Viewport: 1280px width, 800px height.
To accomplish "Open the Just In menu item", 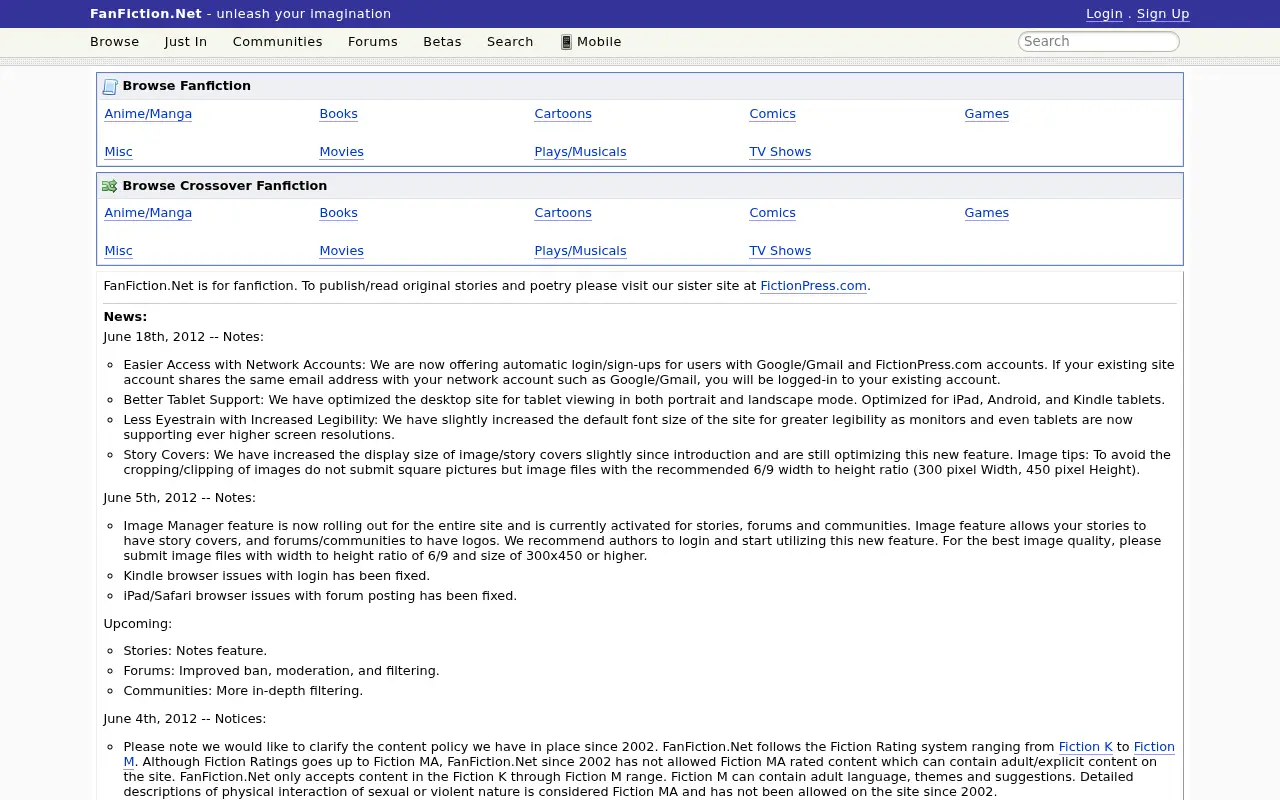I will point(186,42).
